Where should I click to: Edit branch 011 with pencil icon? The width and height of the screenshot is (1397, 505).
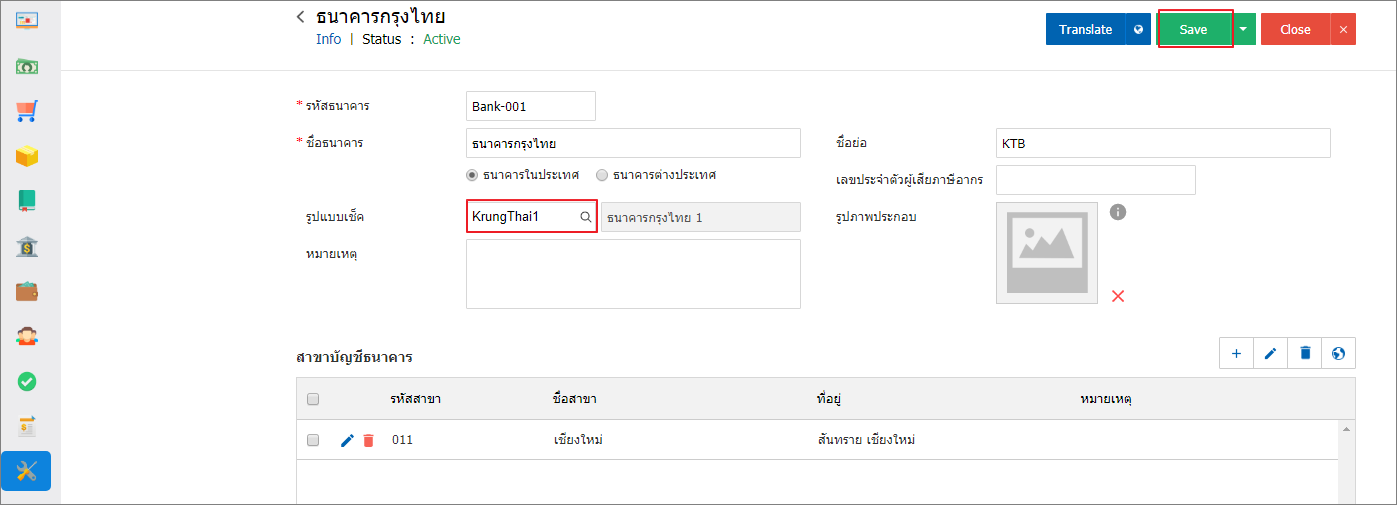pos(347,440)
